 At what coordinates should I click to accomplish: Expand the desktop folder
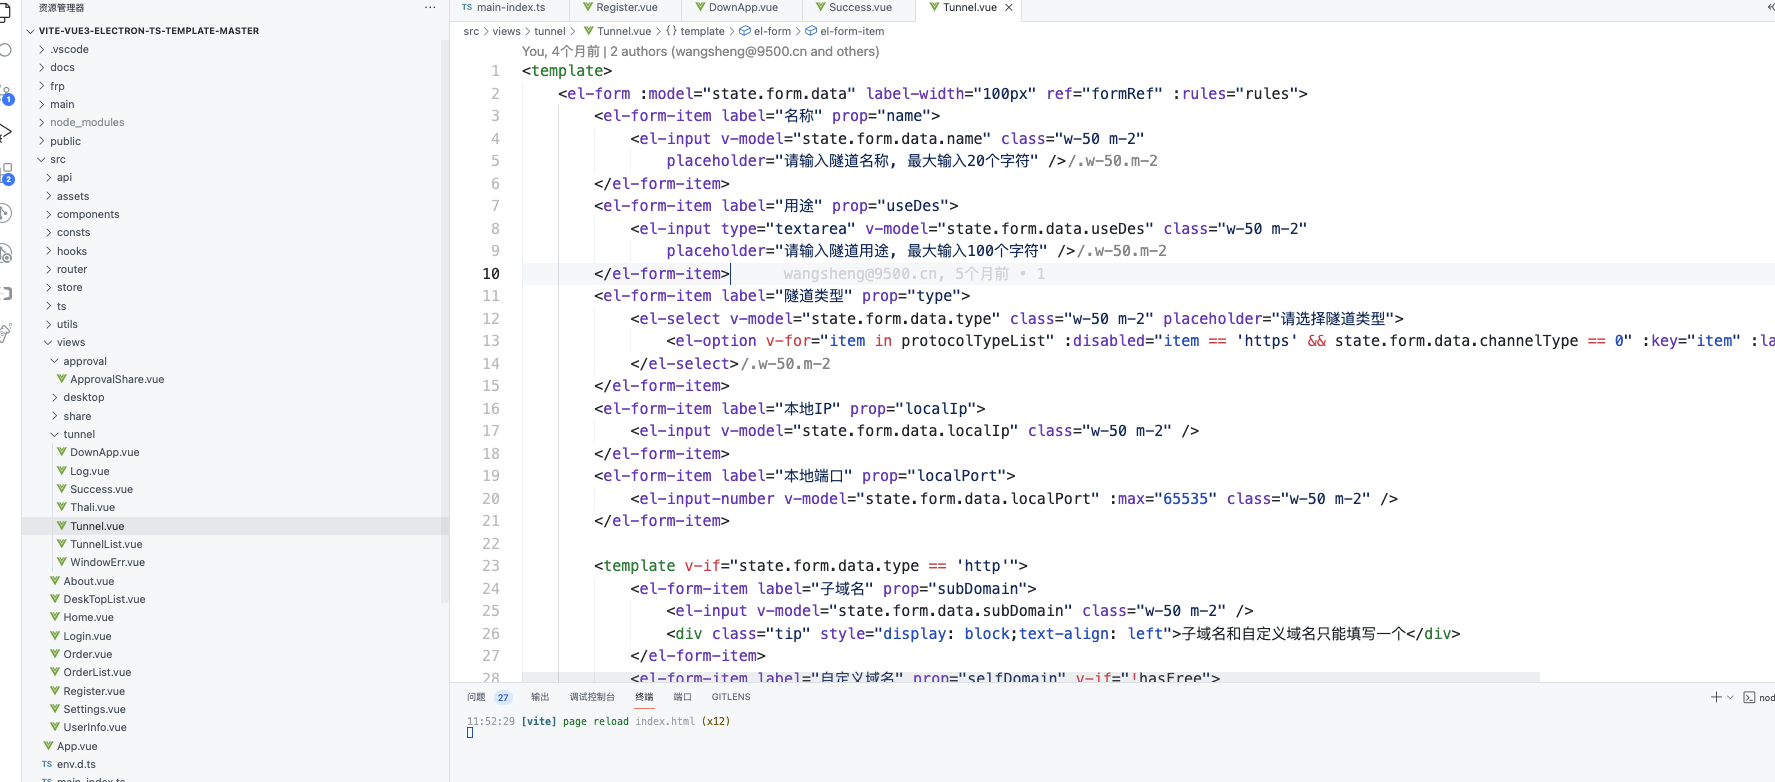pos(236,397)
